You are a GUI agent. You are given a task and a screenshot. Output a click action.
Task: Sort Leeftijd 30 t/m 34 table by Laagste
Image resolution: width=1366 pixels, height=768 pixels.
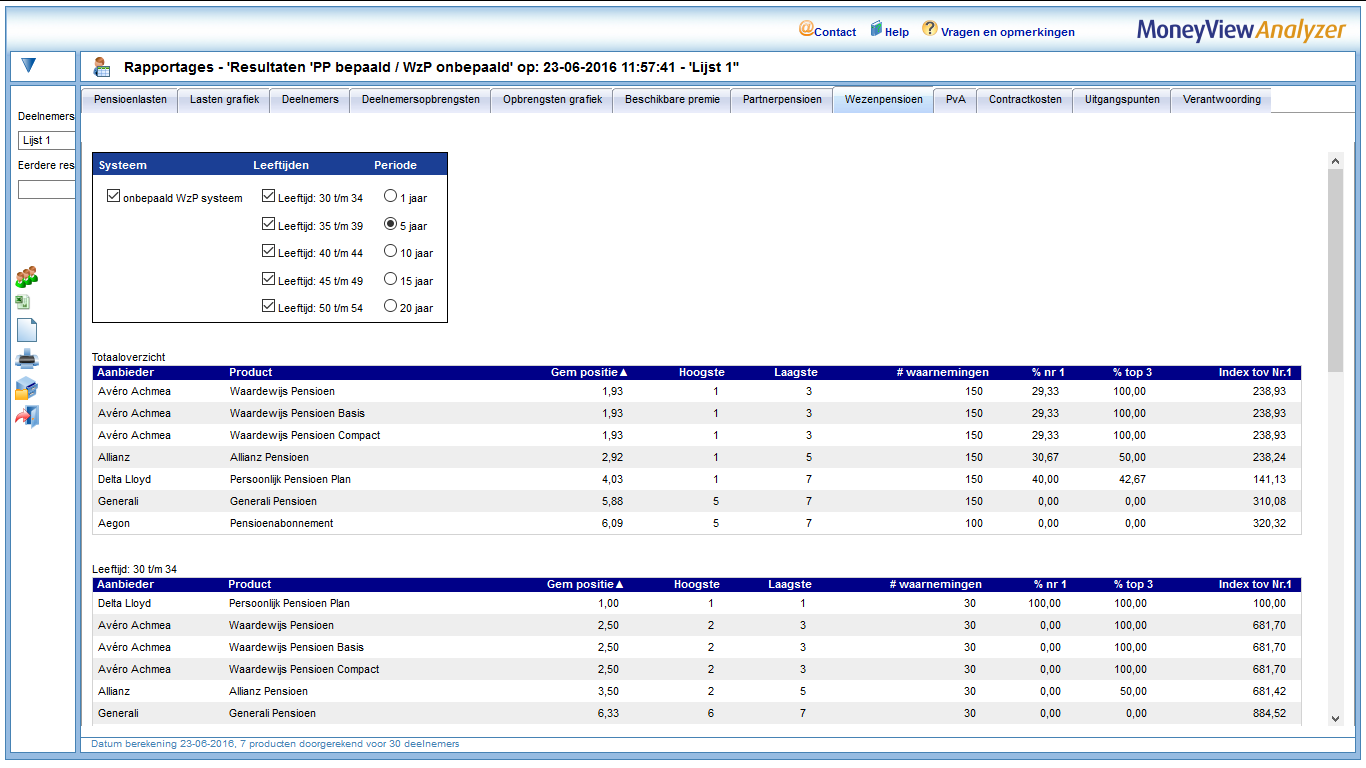click(790, 584)
